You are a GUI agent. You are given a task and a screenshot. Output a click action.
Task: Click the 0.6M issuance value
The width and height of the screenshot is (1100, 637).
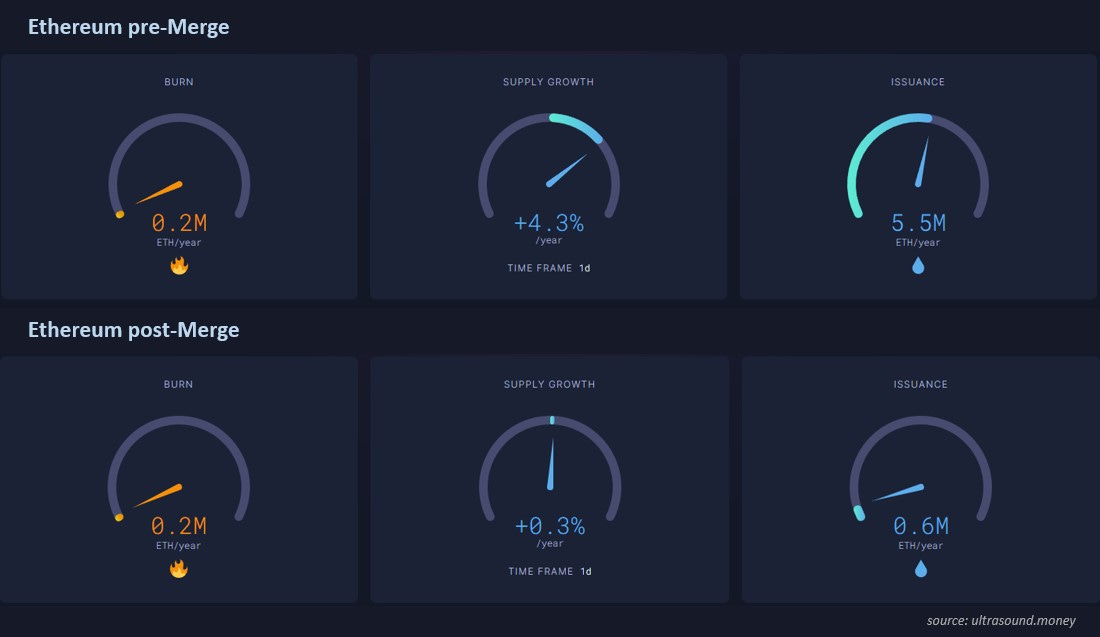tap(920, 526)
